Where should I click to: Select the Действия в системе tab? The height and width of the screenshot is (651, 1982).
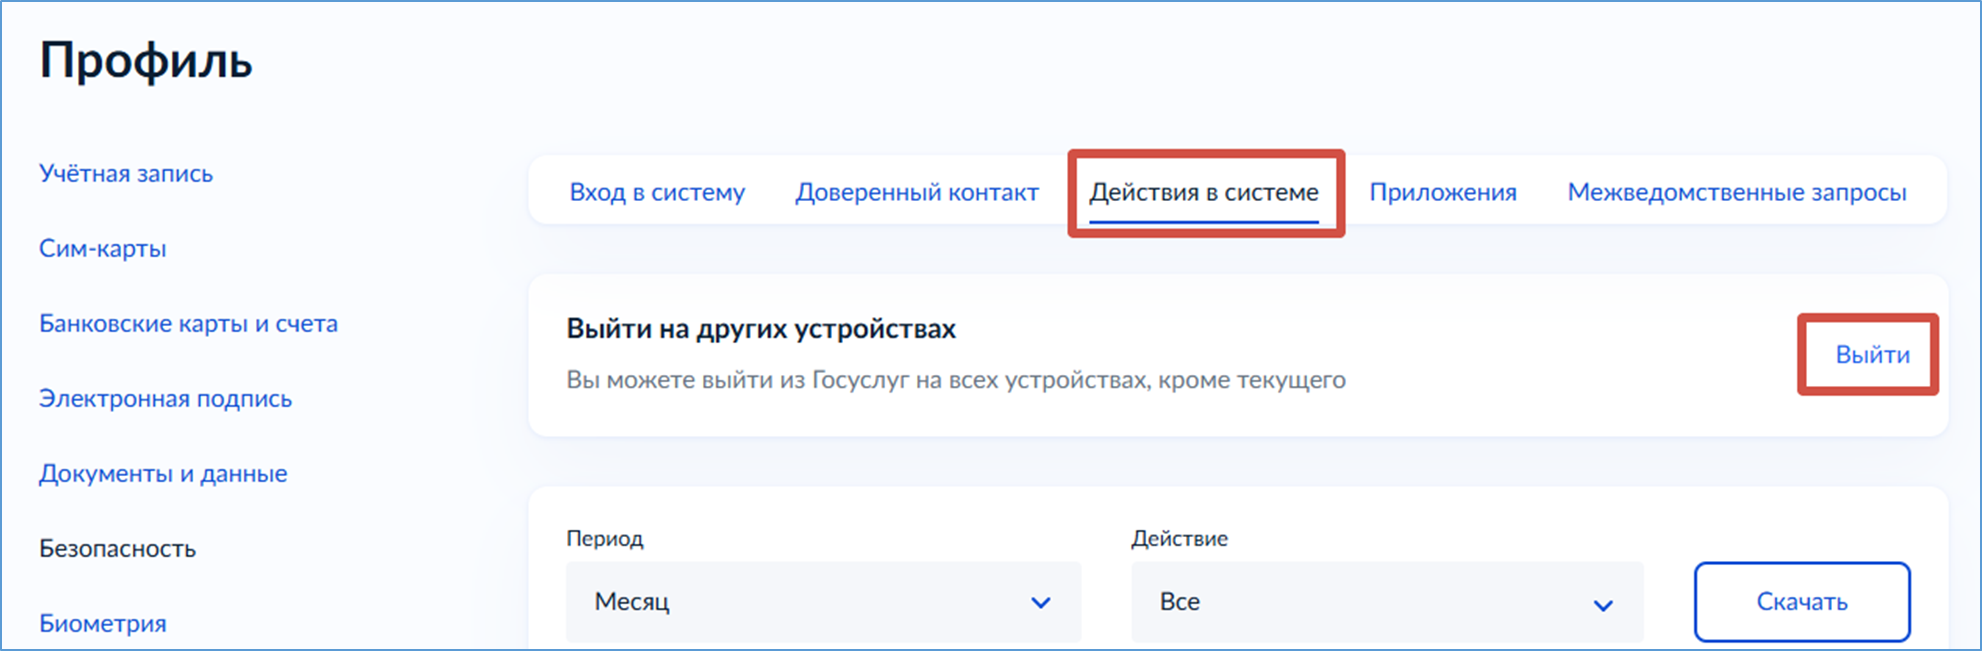1204,192
